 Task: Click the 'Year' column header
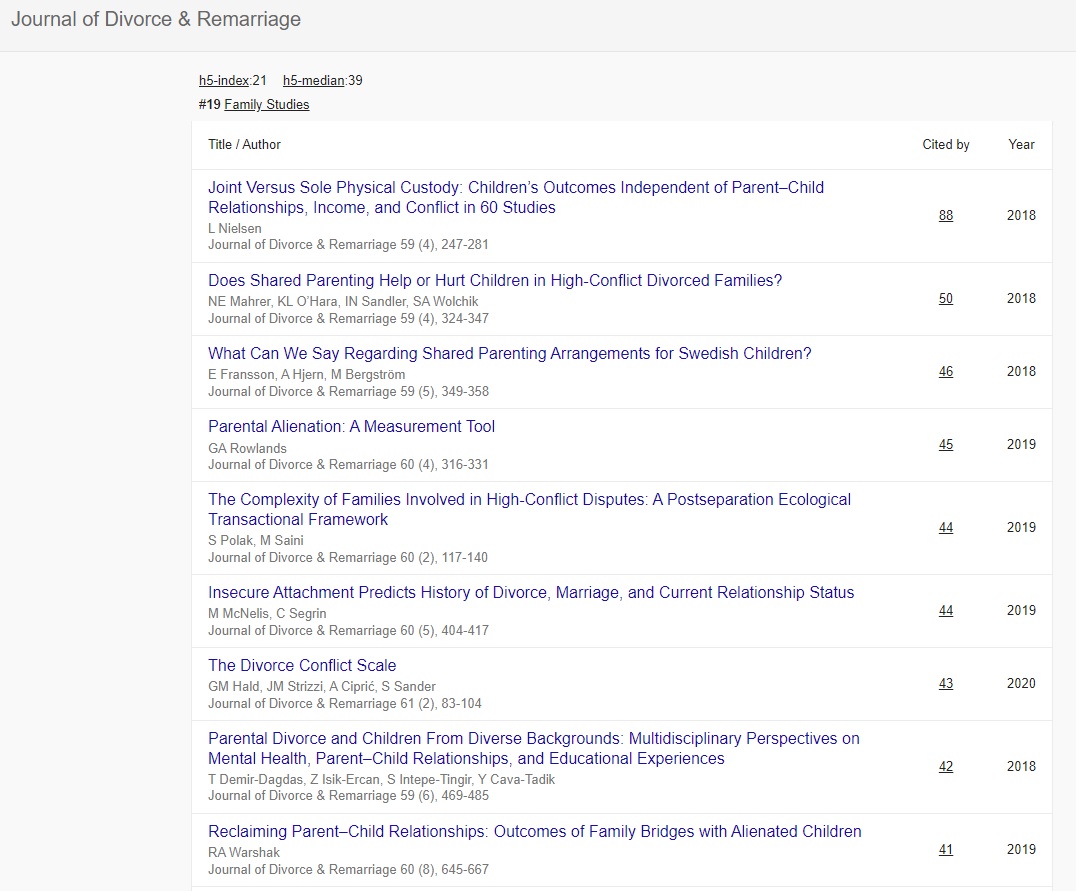click(1021, 145)
